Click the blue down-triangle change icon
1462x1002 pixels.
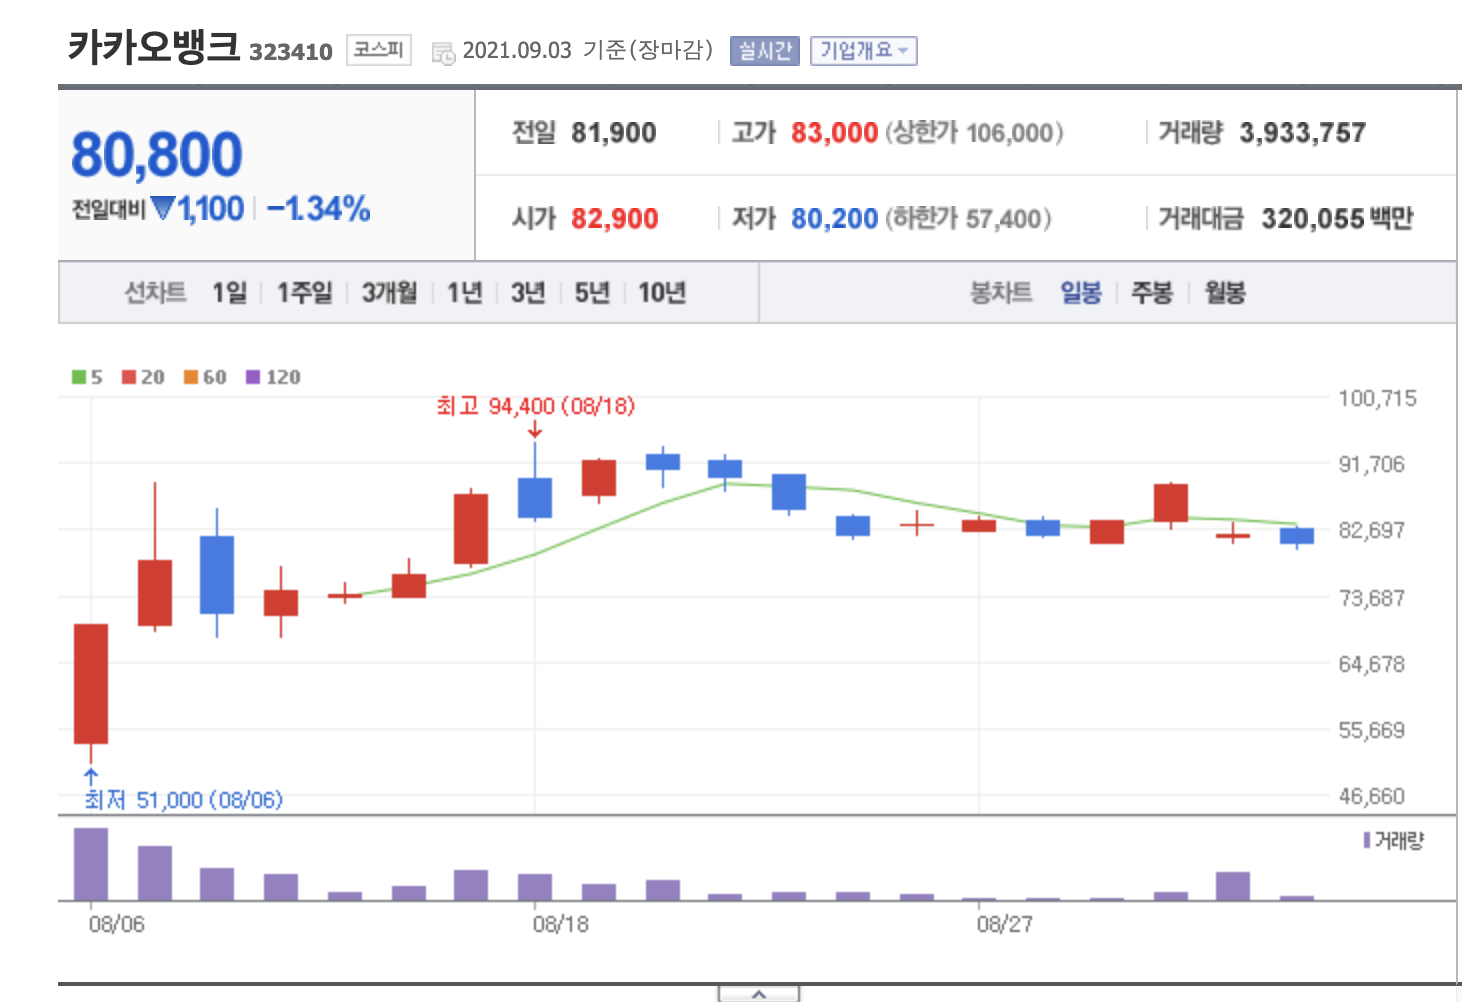(163, 208)
